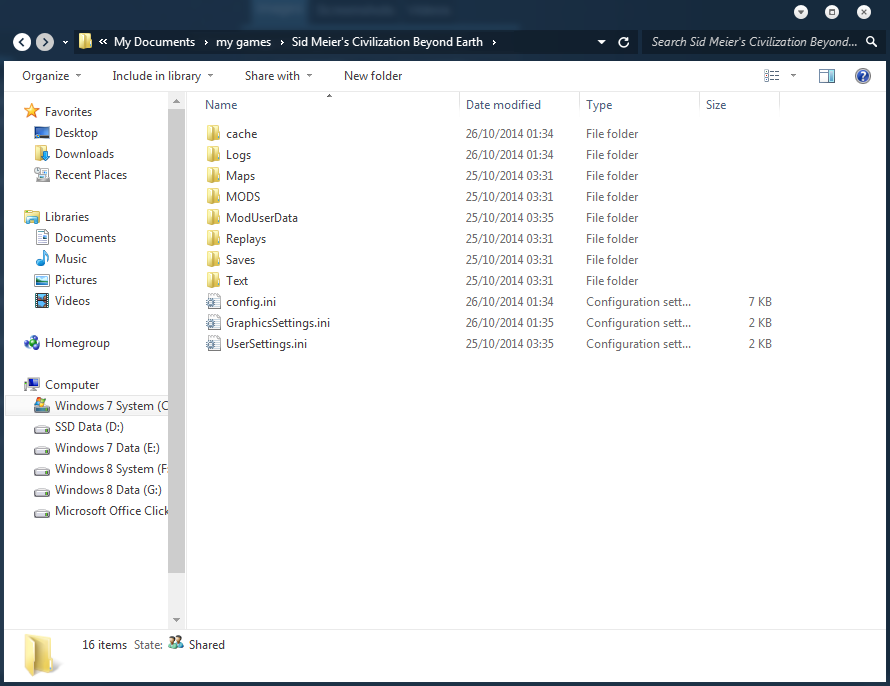Create a New folder
890x686 pixels.
point(373,76)
